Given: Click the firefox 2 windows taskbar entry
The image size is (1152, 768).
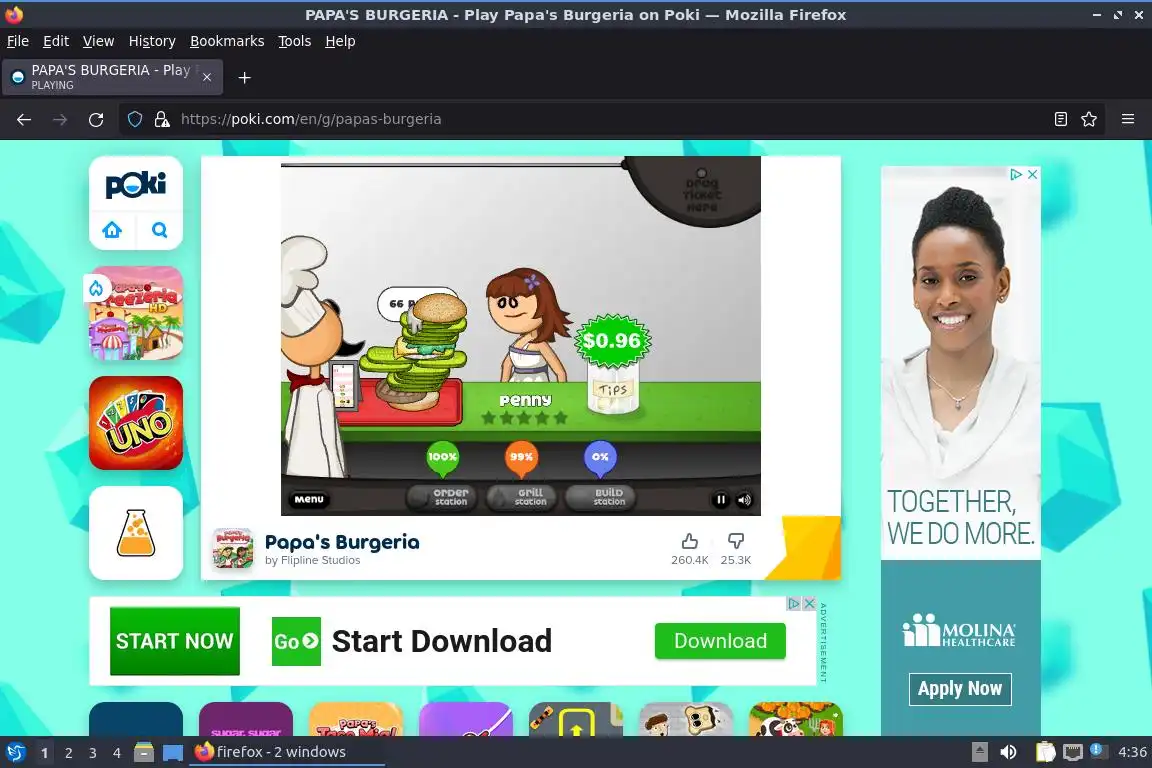Looking at the screenshot, I should click(287, 752).
